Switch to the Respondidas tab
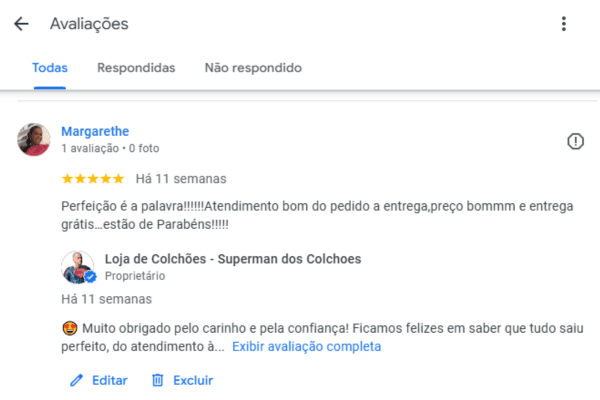Viewport: 600px width, 400px height. coord(136,68)
